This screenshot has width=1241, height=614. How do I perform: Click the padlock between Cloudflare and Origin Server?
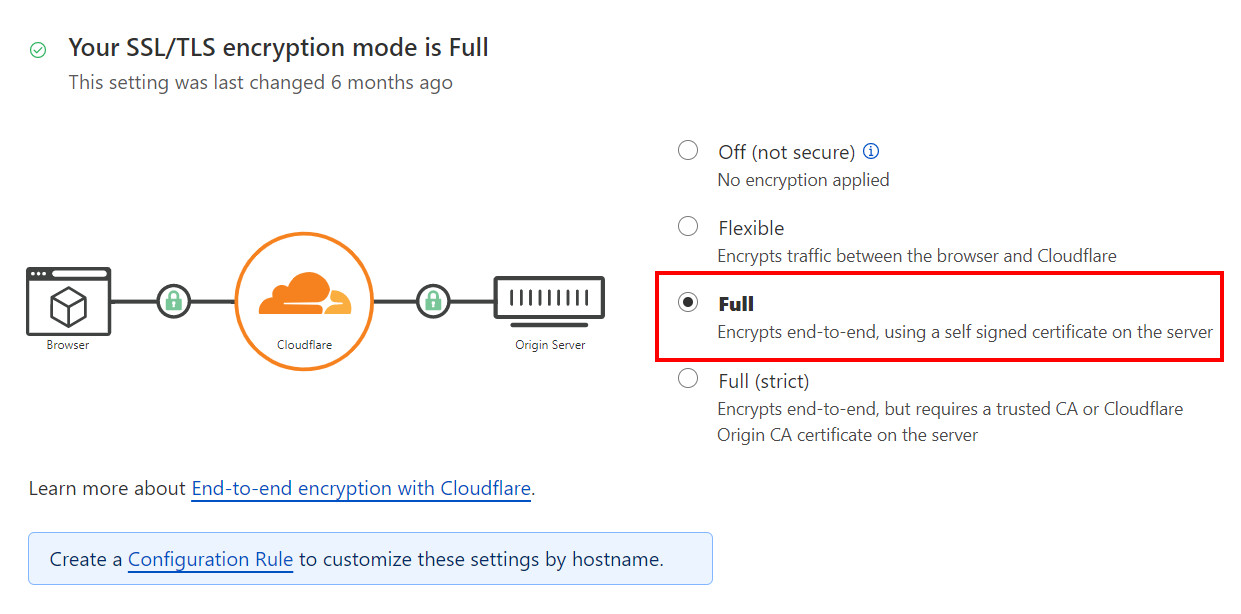[431, 299]
